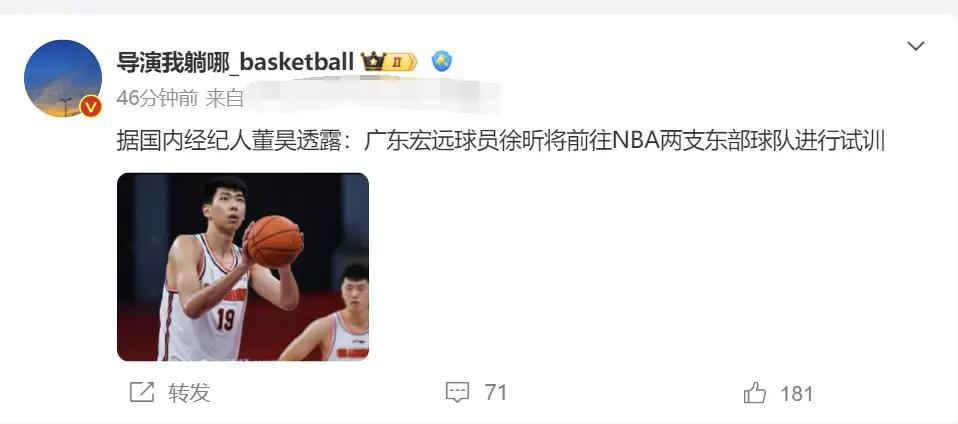Select the 转发 repost label
Image resolution: width=958 pixels, height=424 pixels.
pyautogui.click(x=189, y=392)
